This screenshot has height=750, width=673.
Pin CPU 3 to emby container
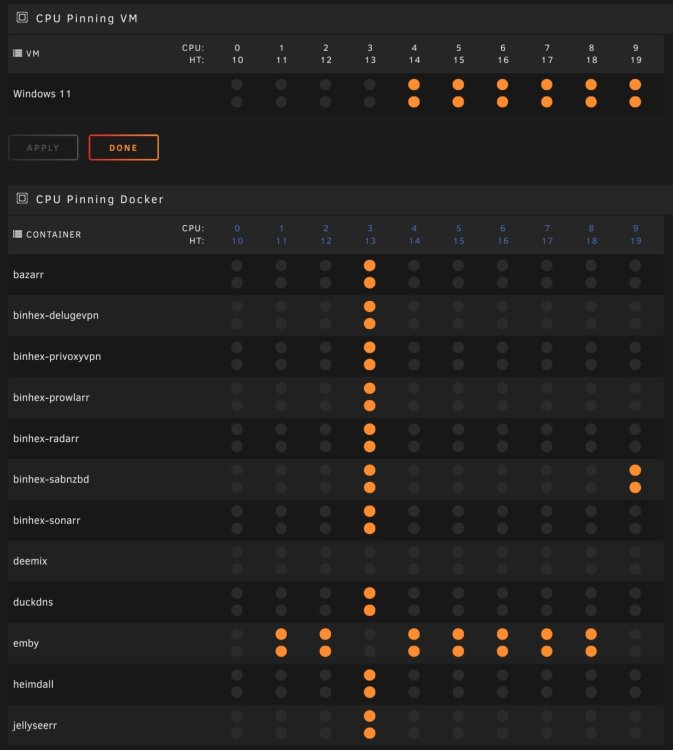pyautogui.click(x=369, y=634)
